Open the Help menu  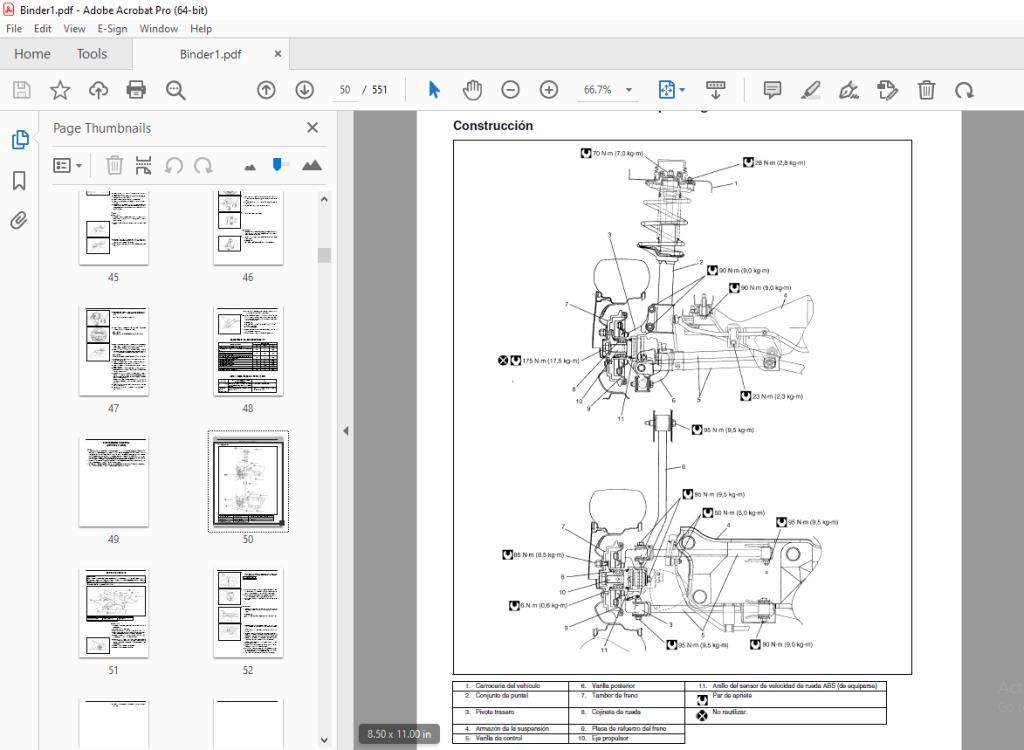pyautogui.click(x=200, y=29)
